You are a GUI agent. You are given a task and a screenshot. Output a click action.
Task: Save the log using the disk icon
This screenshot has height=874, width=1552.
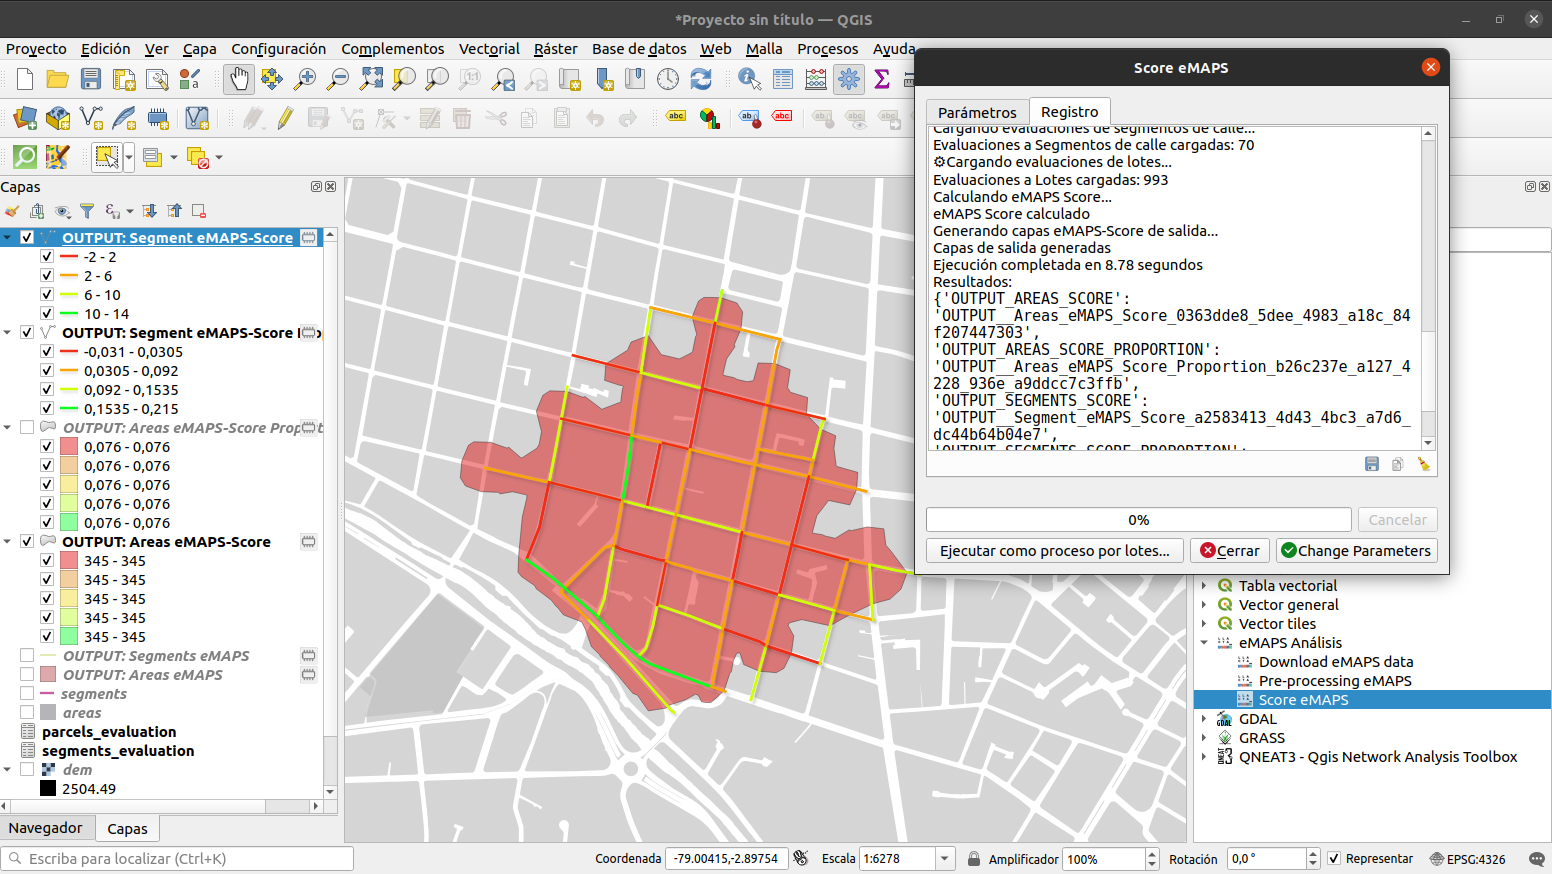[1372, 464]
